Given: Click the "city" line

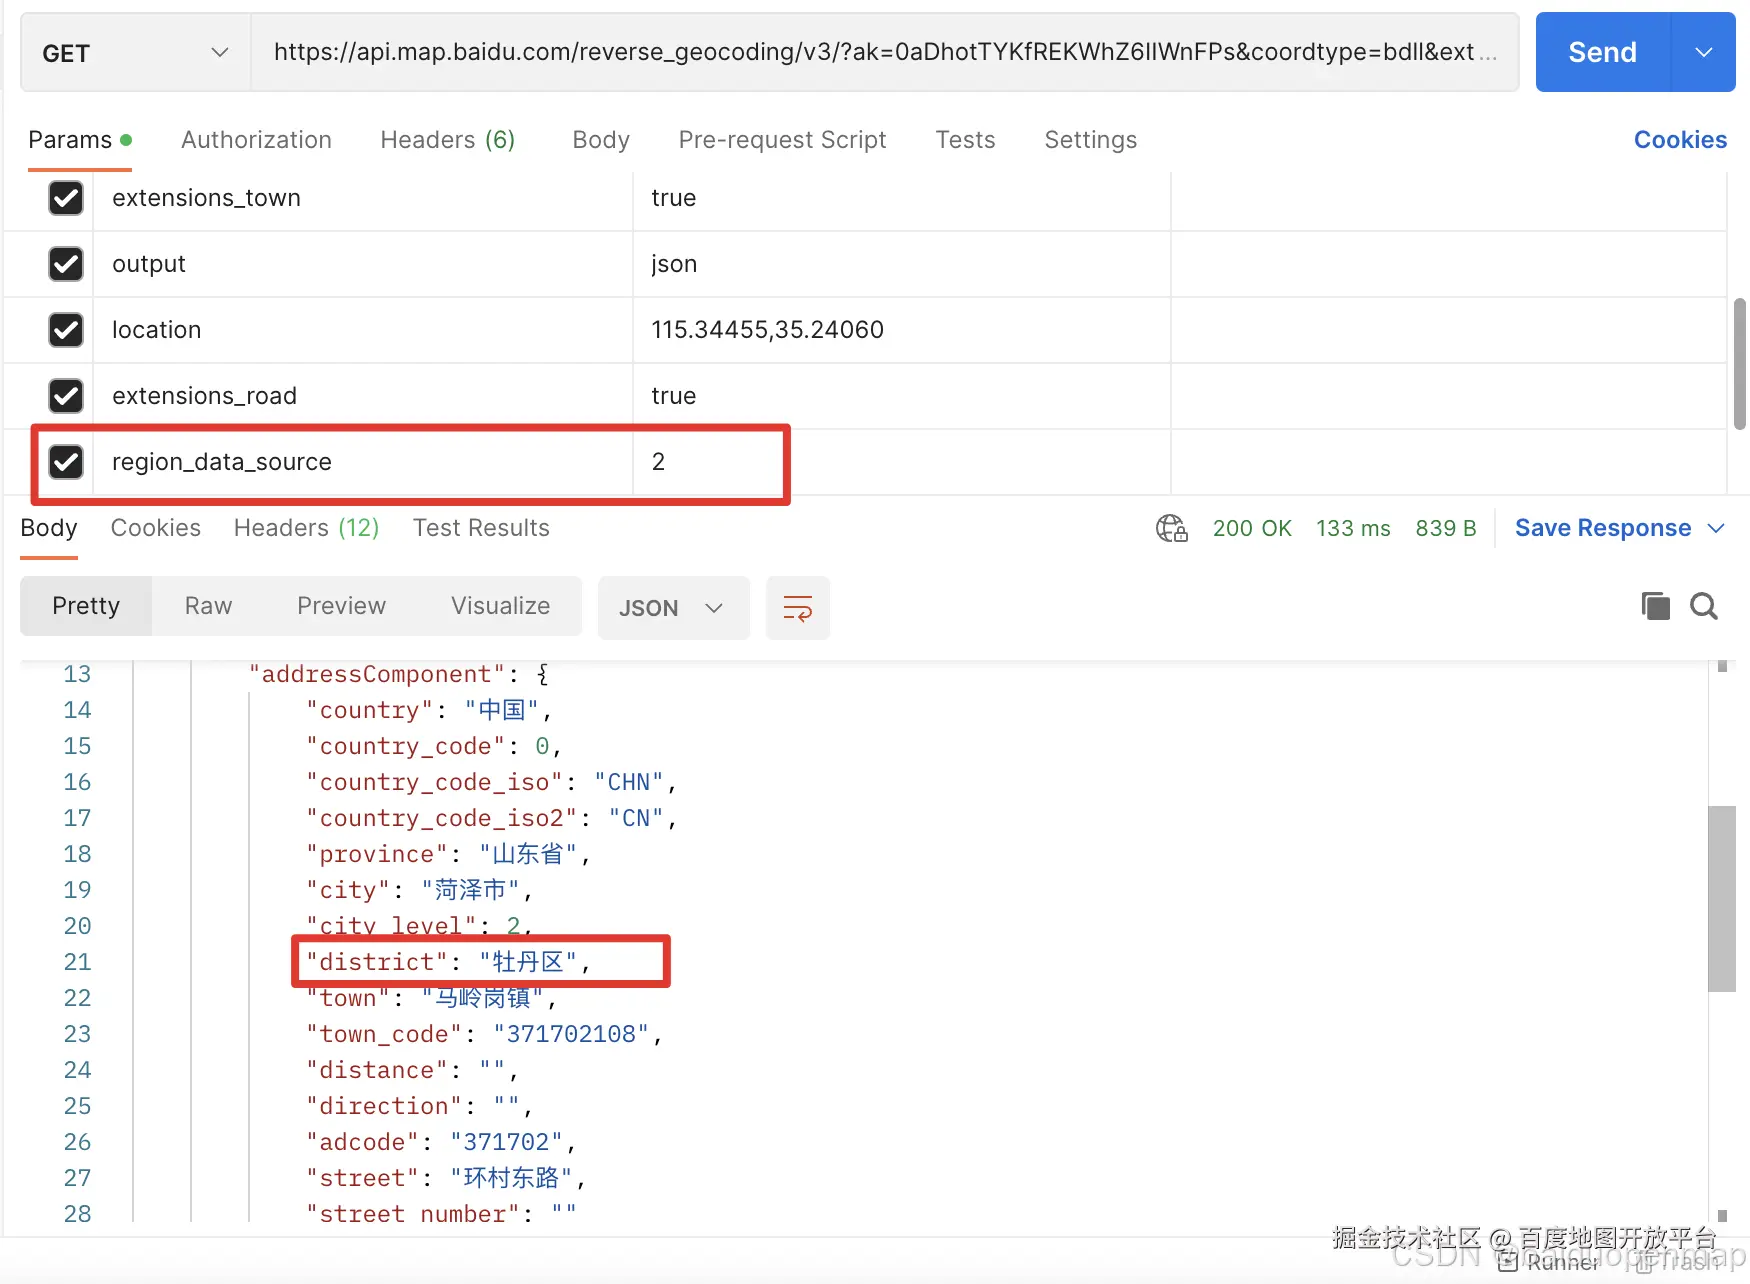Looking at the screenshot, I should [419, 890].
